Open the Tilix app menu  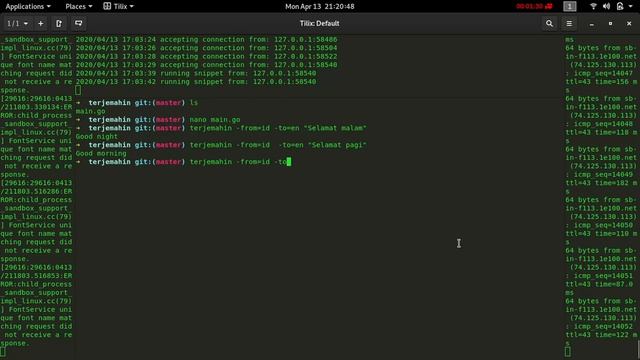pyautogui.click(x=118, y=7)
